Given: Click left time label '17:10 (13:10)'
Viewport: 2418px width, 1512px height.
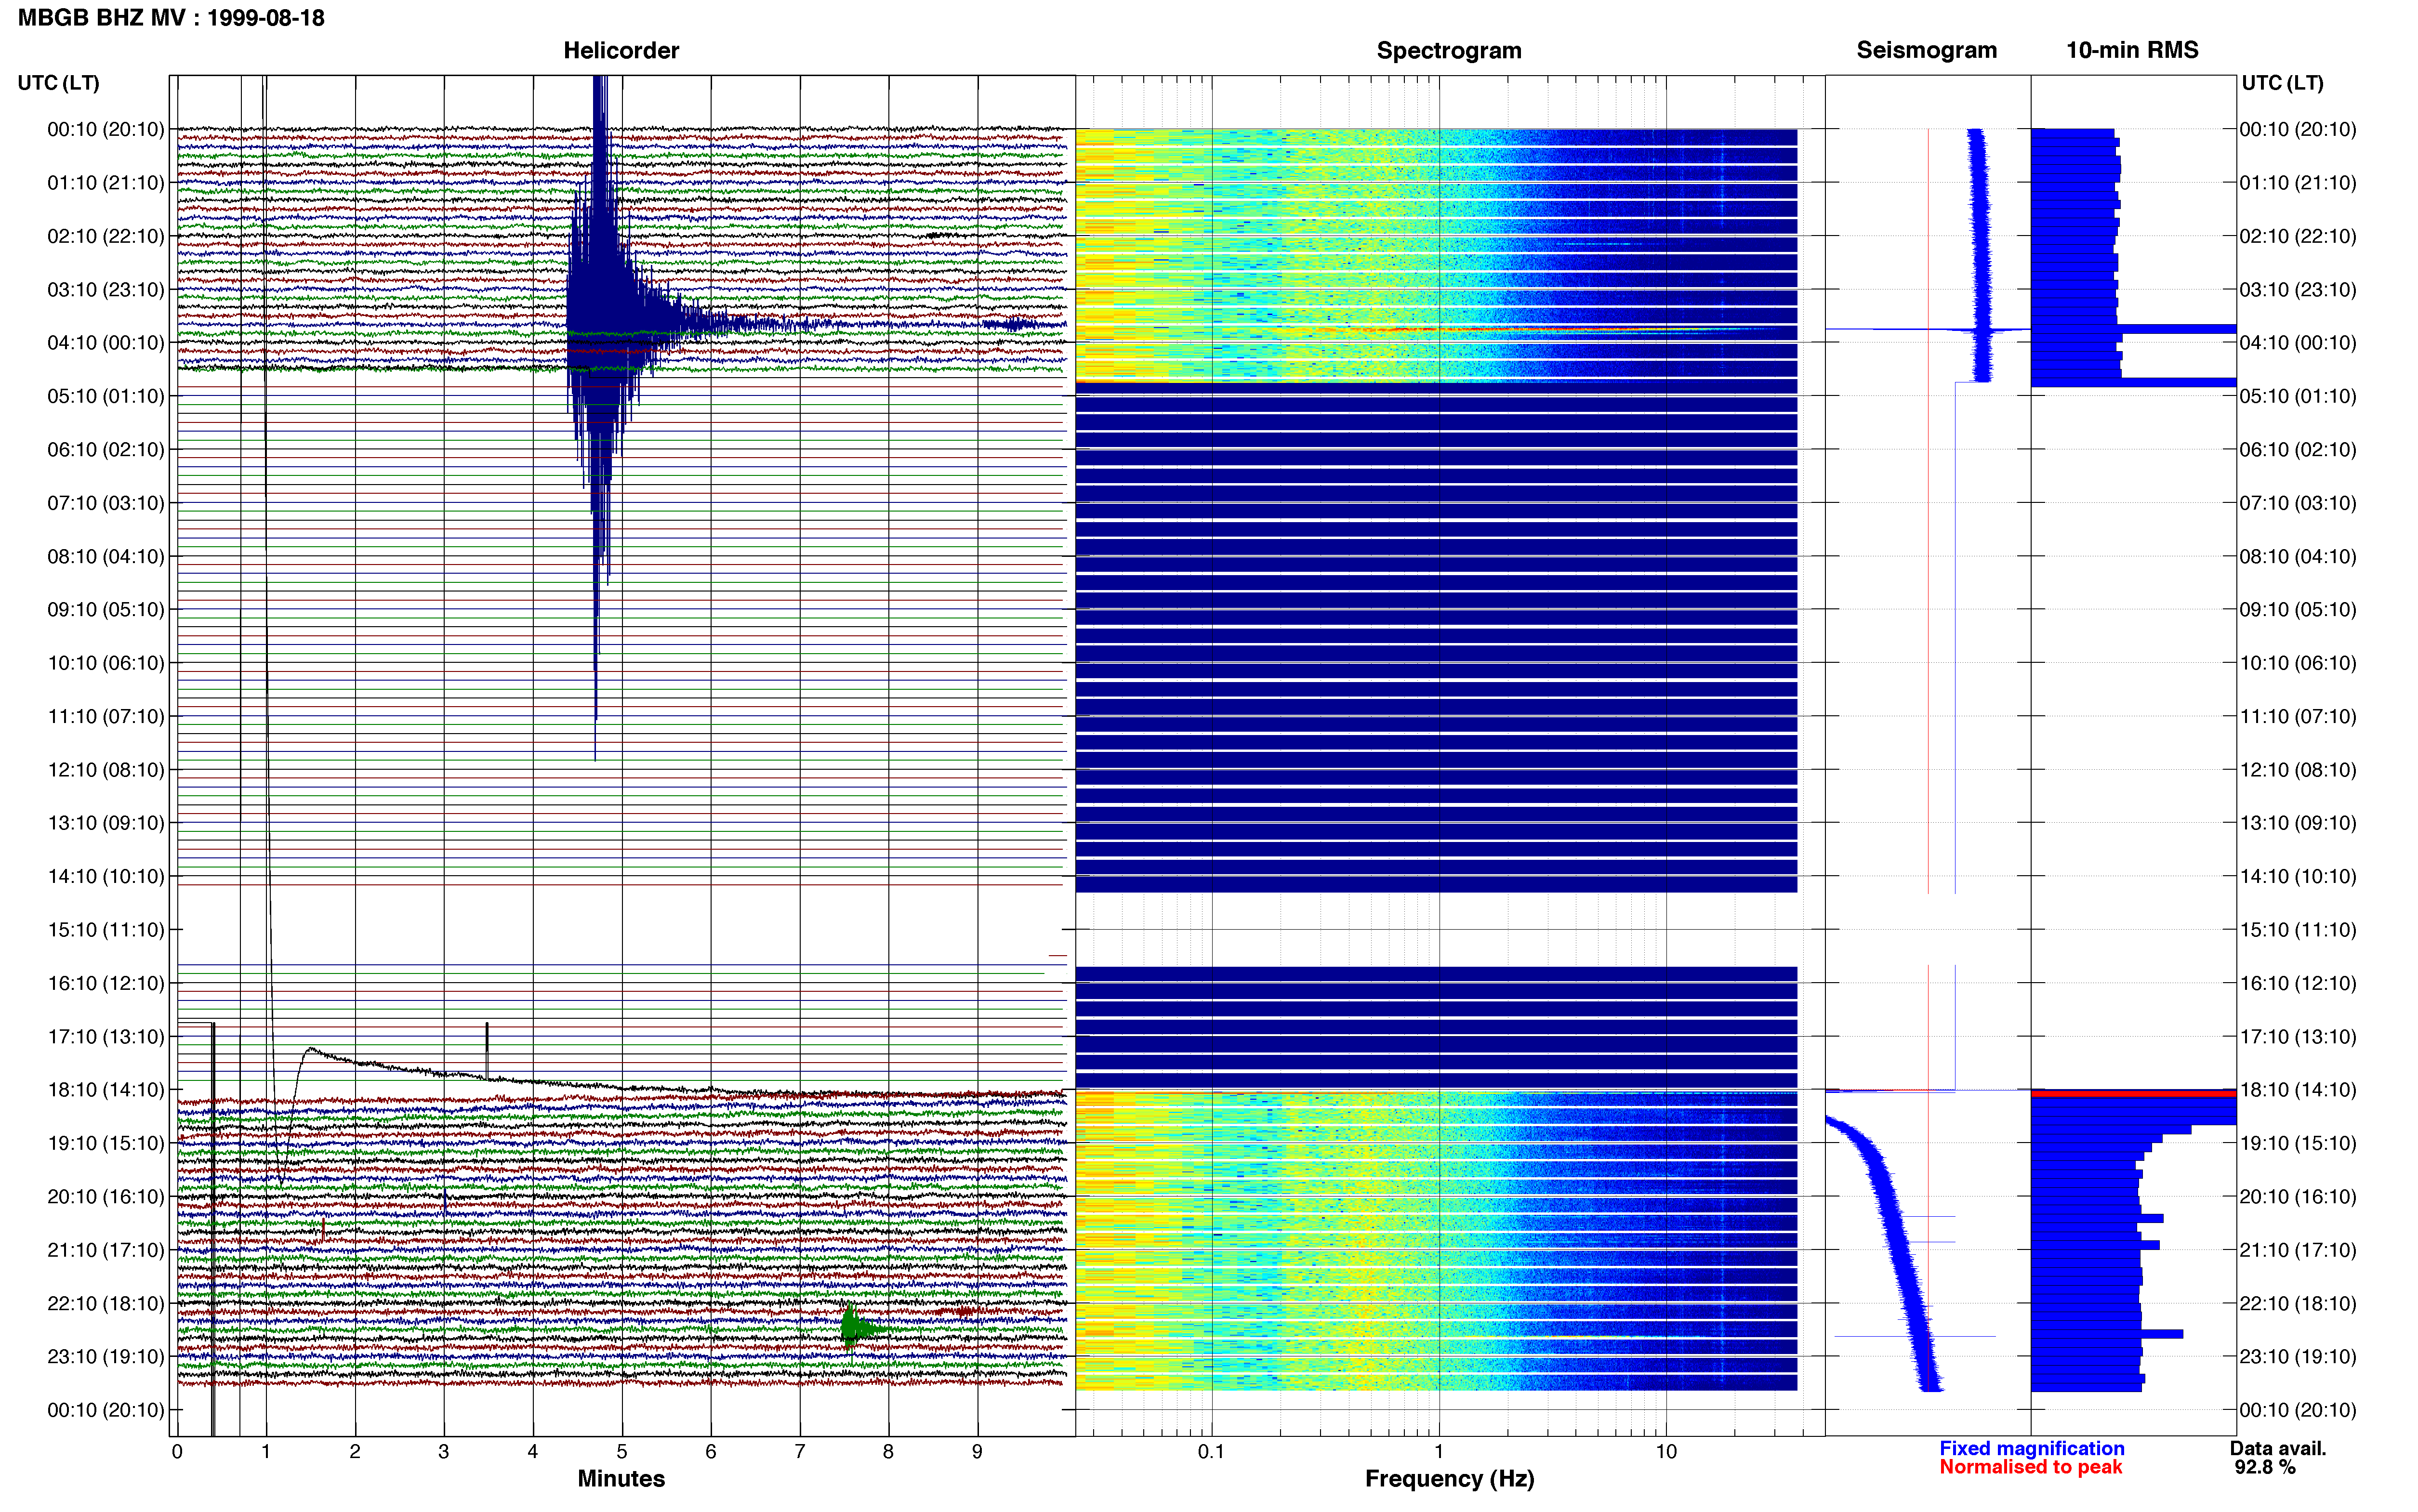Looking at the screenshot, I should click(106, 1037).
